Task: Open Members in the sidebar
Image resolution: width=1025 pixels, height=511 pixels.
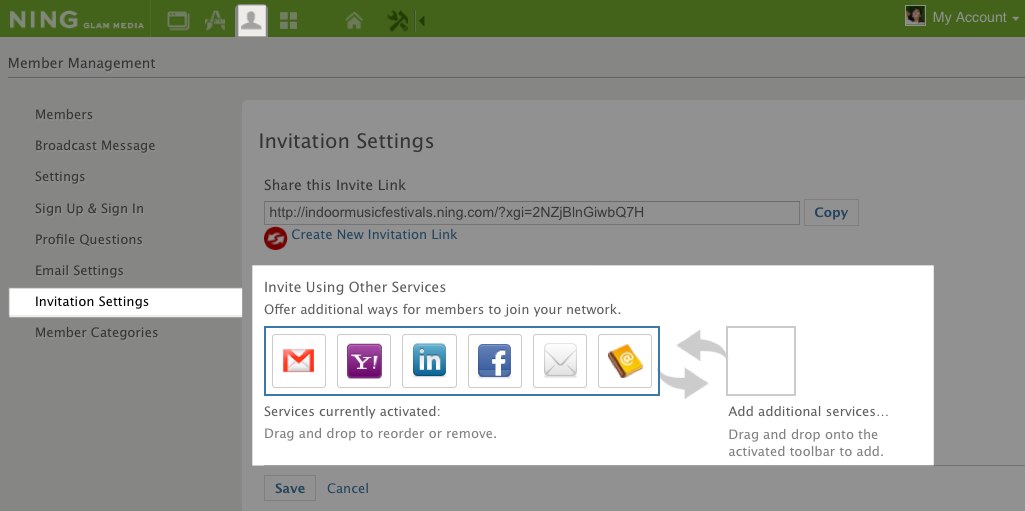Action: [x=64, y=114]
